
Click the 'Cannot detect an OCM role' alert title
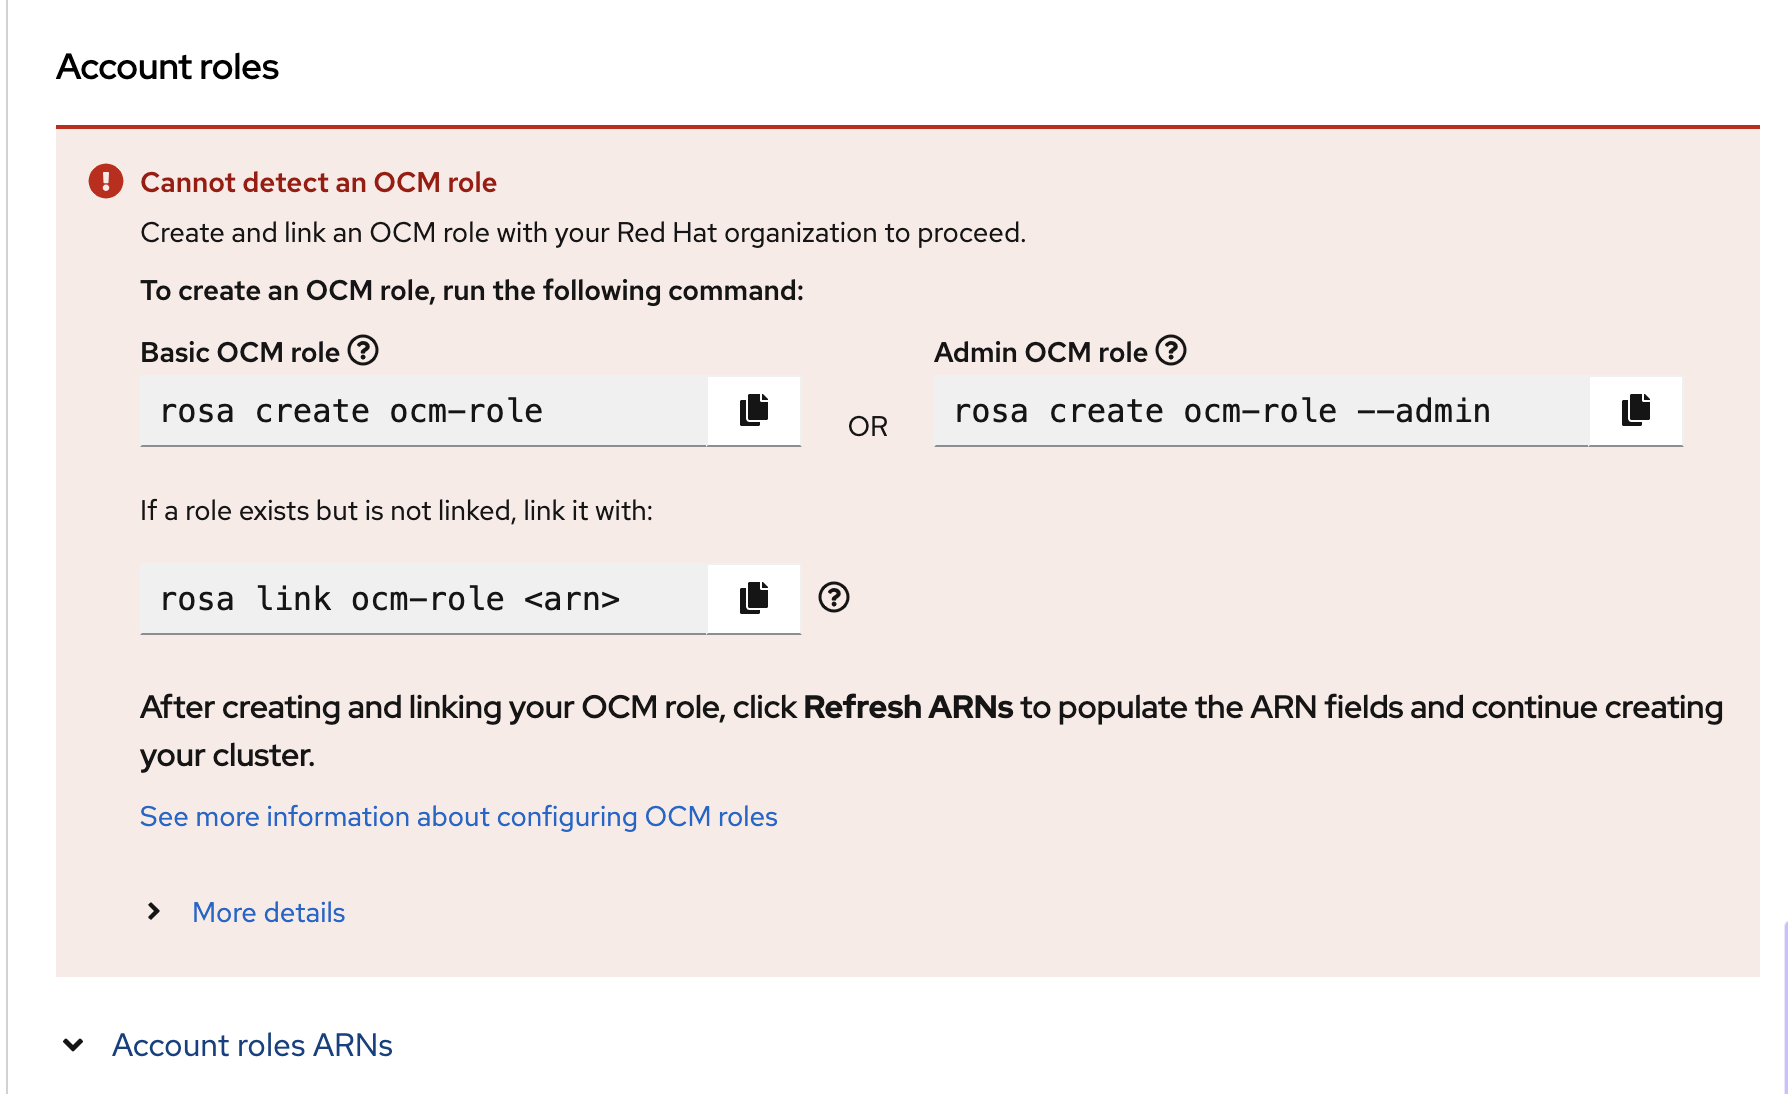[318, 182]
